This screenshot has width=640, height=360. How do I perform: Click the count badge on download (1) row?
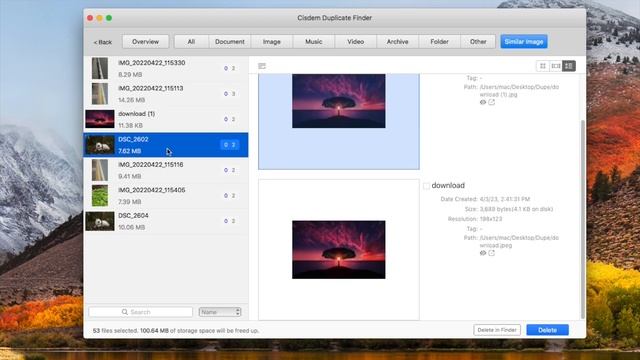[x=229, y=119]
